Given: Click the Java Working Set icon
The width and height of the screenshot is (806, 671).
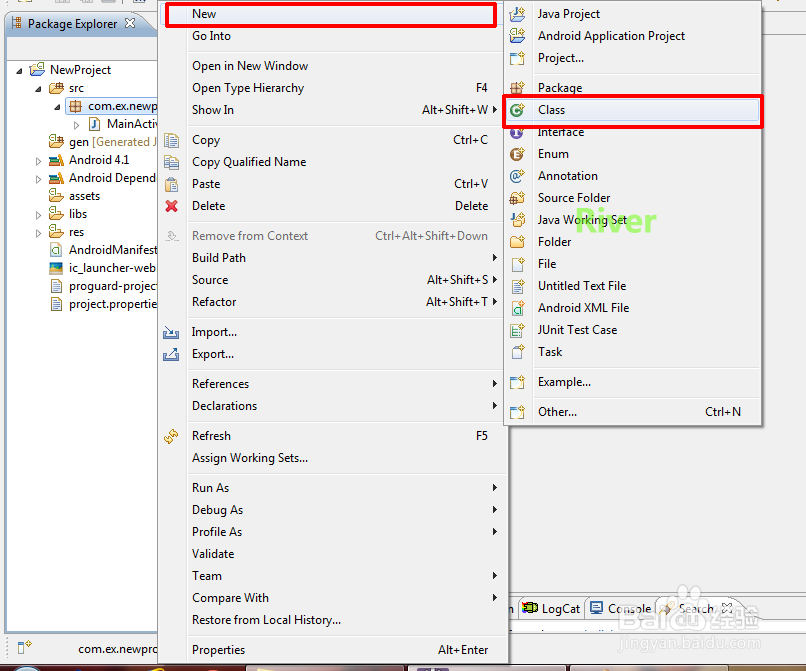Looking at the screenshot, I should tap(518, 220).
